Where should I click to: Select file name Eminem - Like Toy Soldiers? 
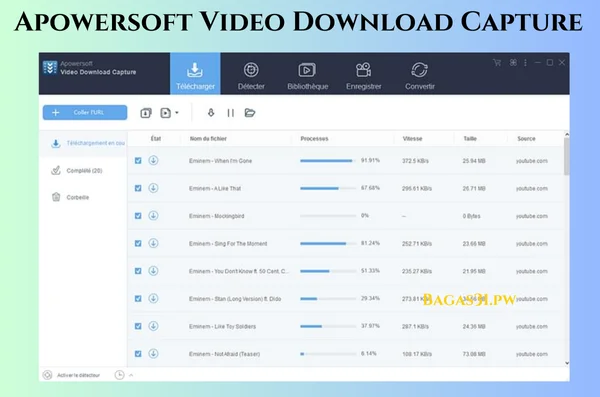pos(222,326)
